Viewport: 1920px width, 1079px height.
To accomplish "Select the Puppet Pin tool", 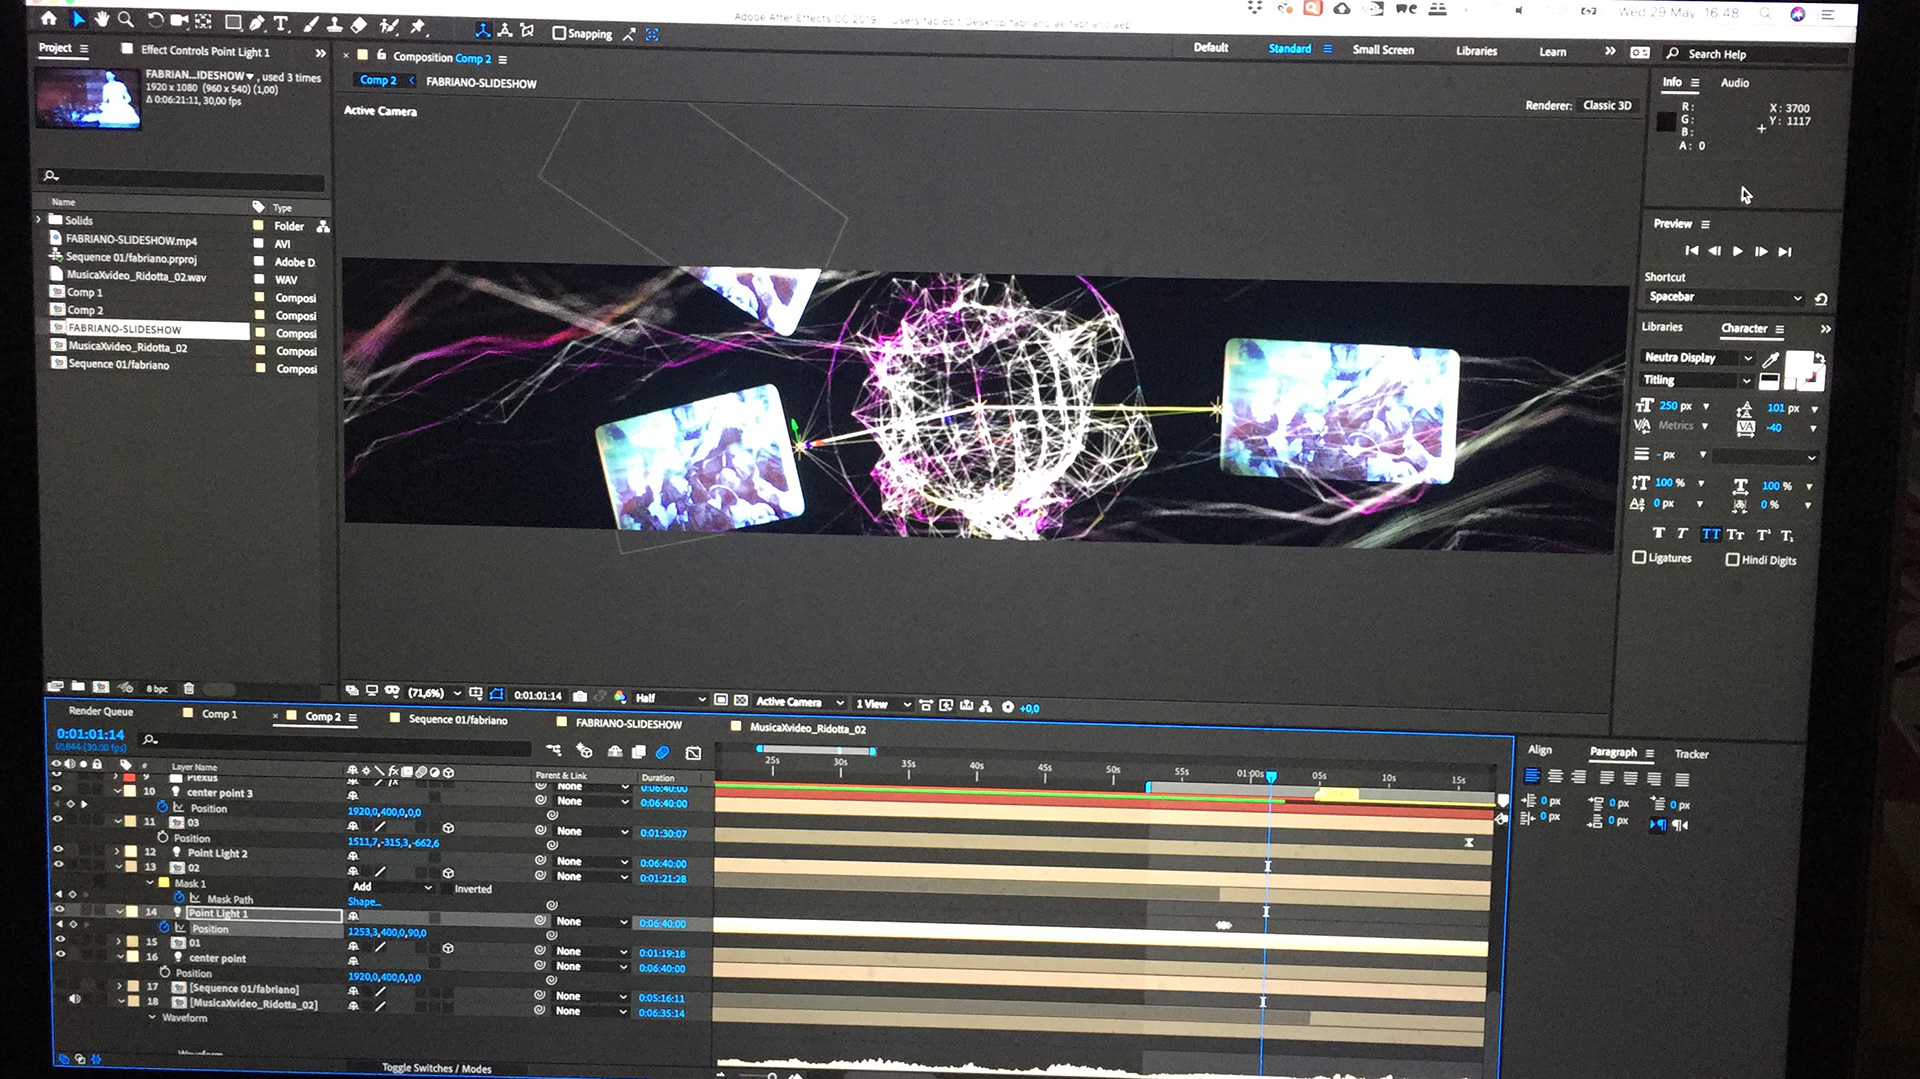I will pos(418,27).
